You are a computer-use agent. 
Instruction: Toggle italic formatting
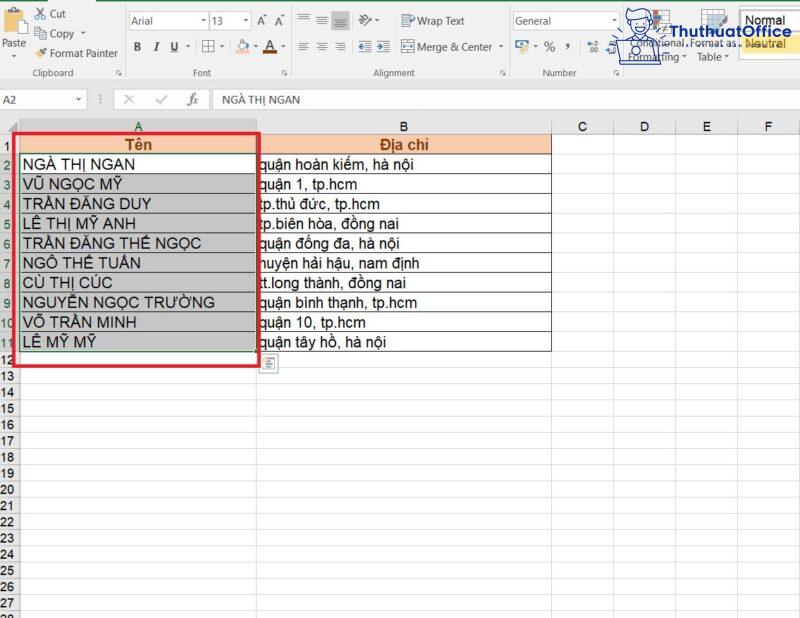(157, 47)
